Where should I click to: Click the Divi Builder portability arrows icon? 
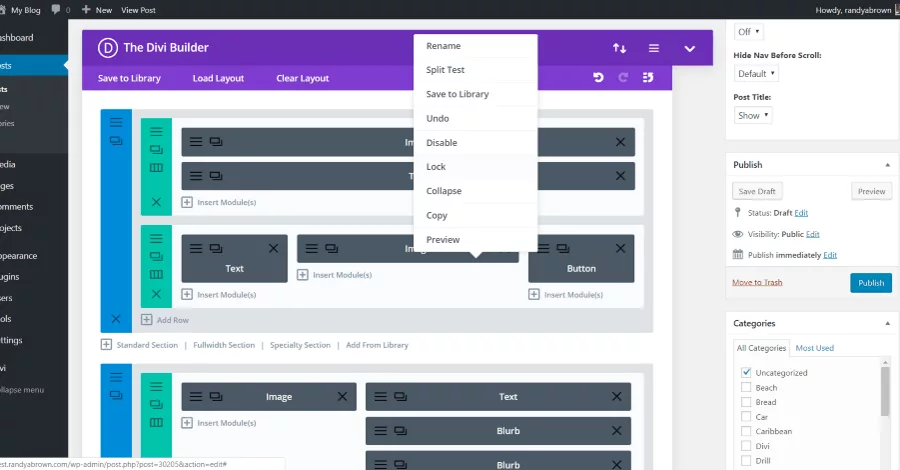pyautogui.click(x=619, y=48)
